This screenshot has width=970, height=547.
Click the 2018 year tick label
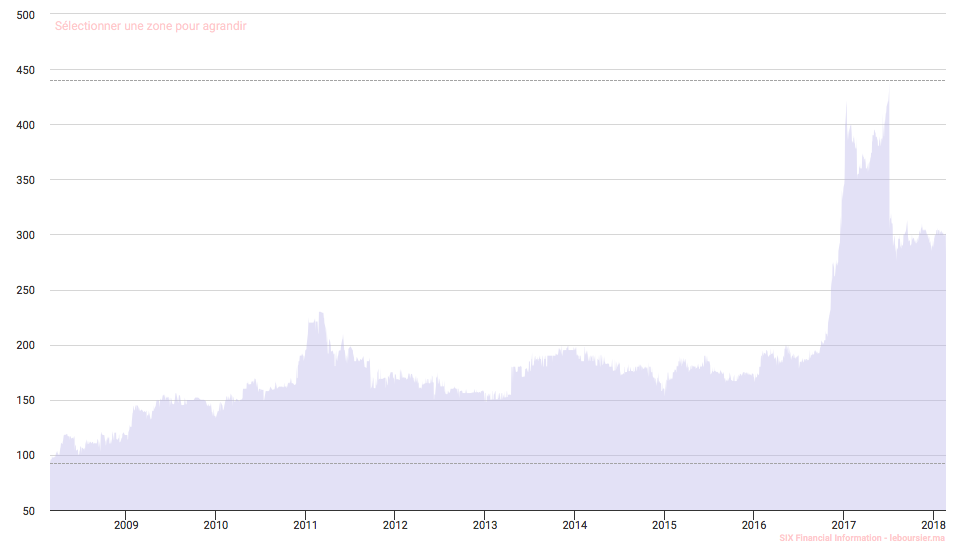[x=933, y=524]
